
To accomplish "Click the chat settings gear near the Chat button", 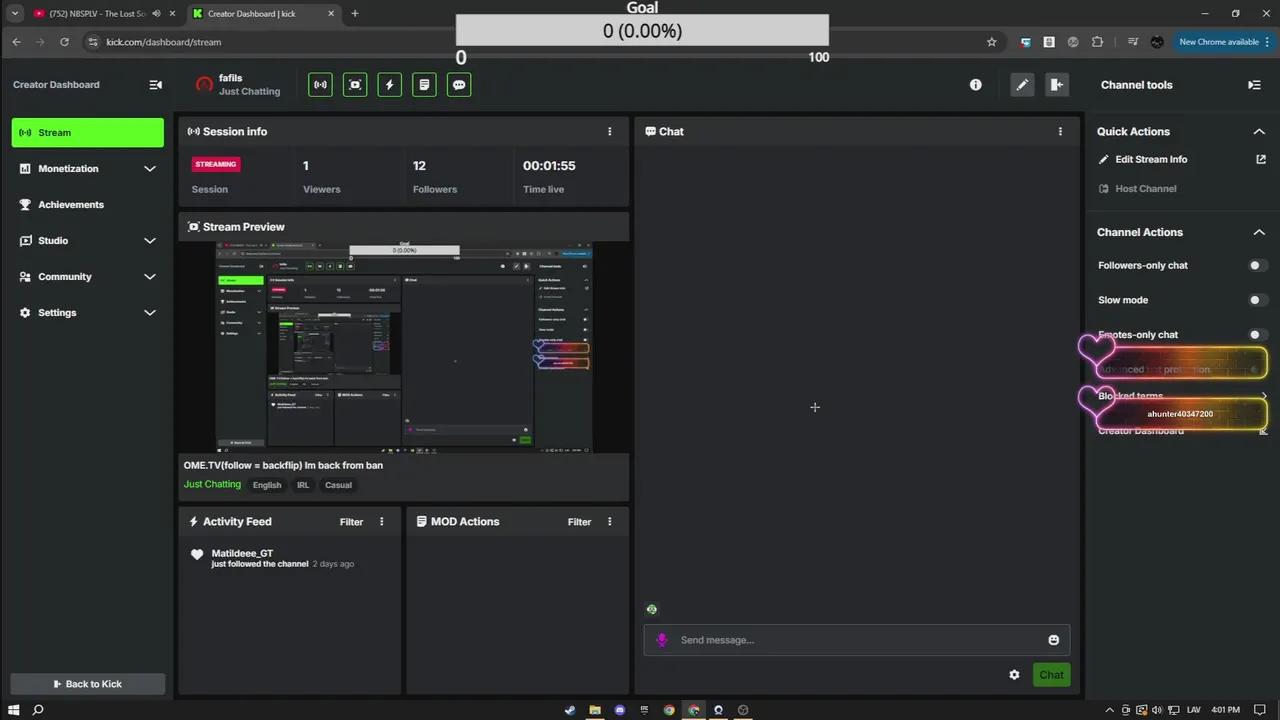I will [1014, 674].
